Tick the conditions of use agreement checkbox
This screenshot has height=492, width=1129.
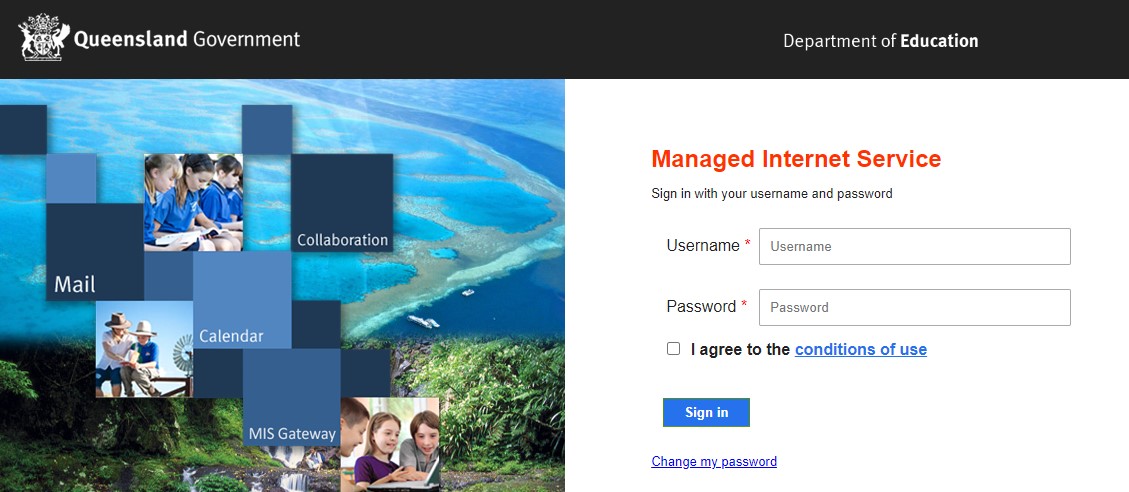click(673, 349)
